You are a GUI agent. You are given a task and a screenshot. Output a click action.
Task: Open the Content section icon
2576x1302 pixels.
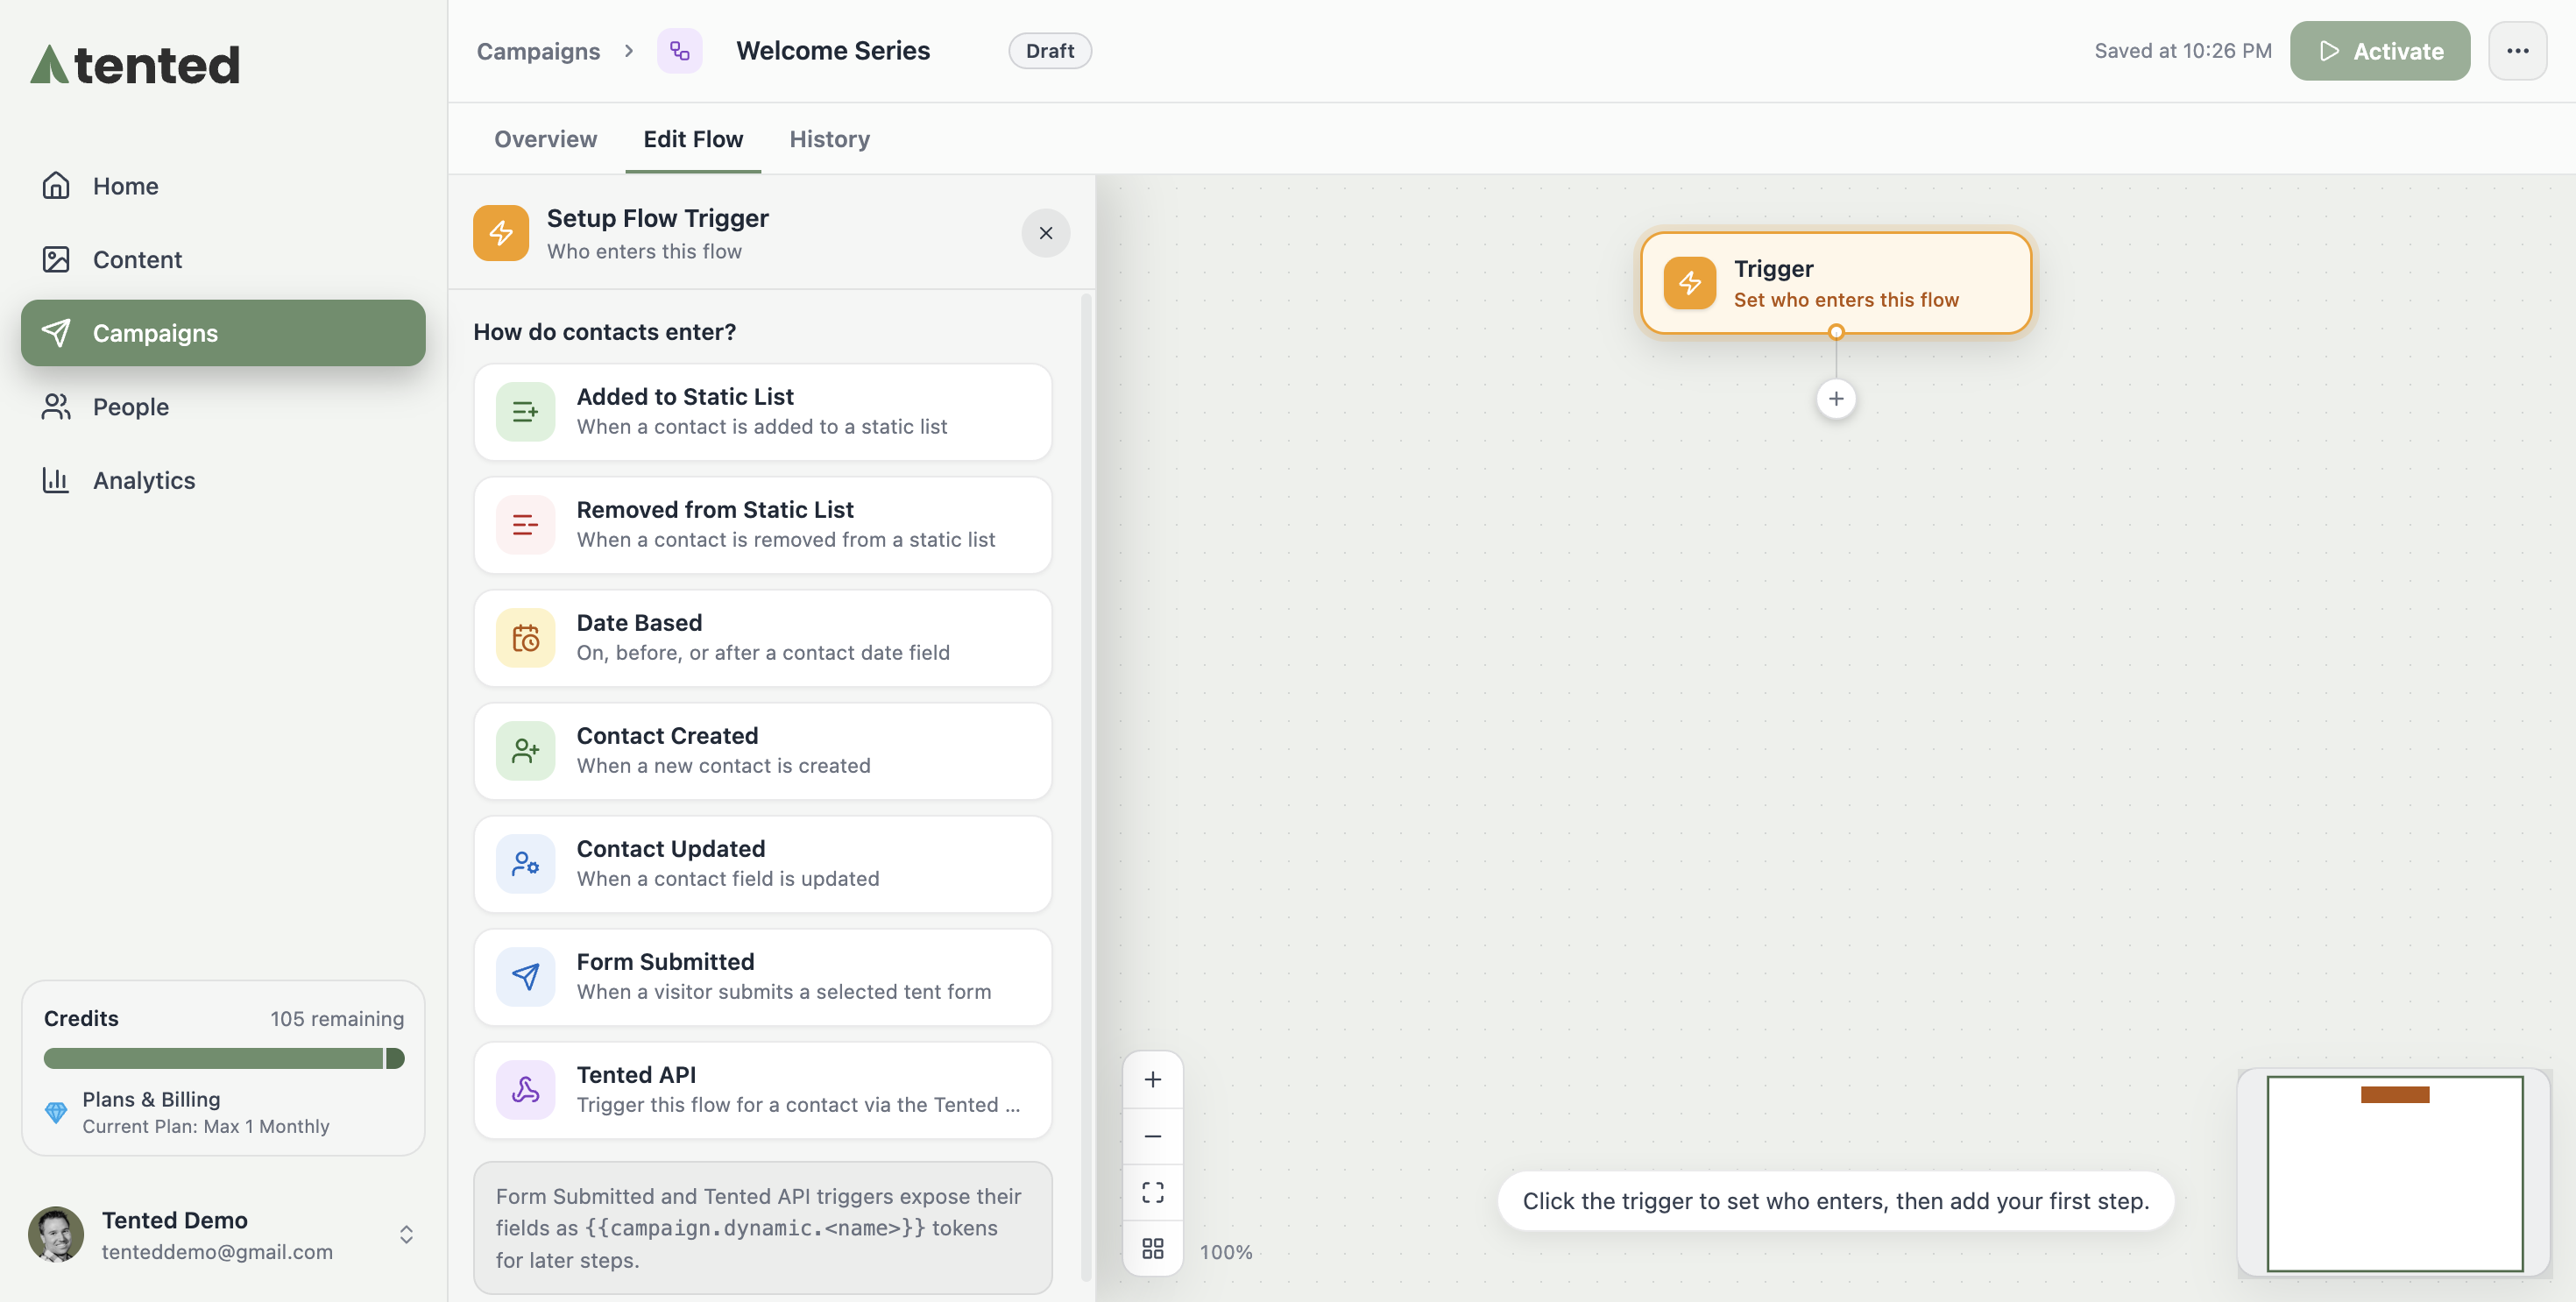(x=56, y=260)
